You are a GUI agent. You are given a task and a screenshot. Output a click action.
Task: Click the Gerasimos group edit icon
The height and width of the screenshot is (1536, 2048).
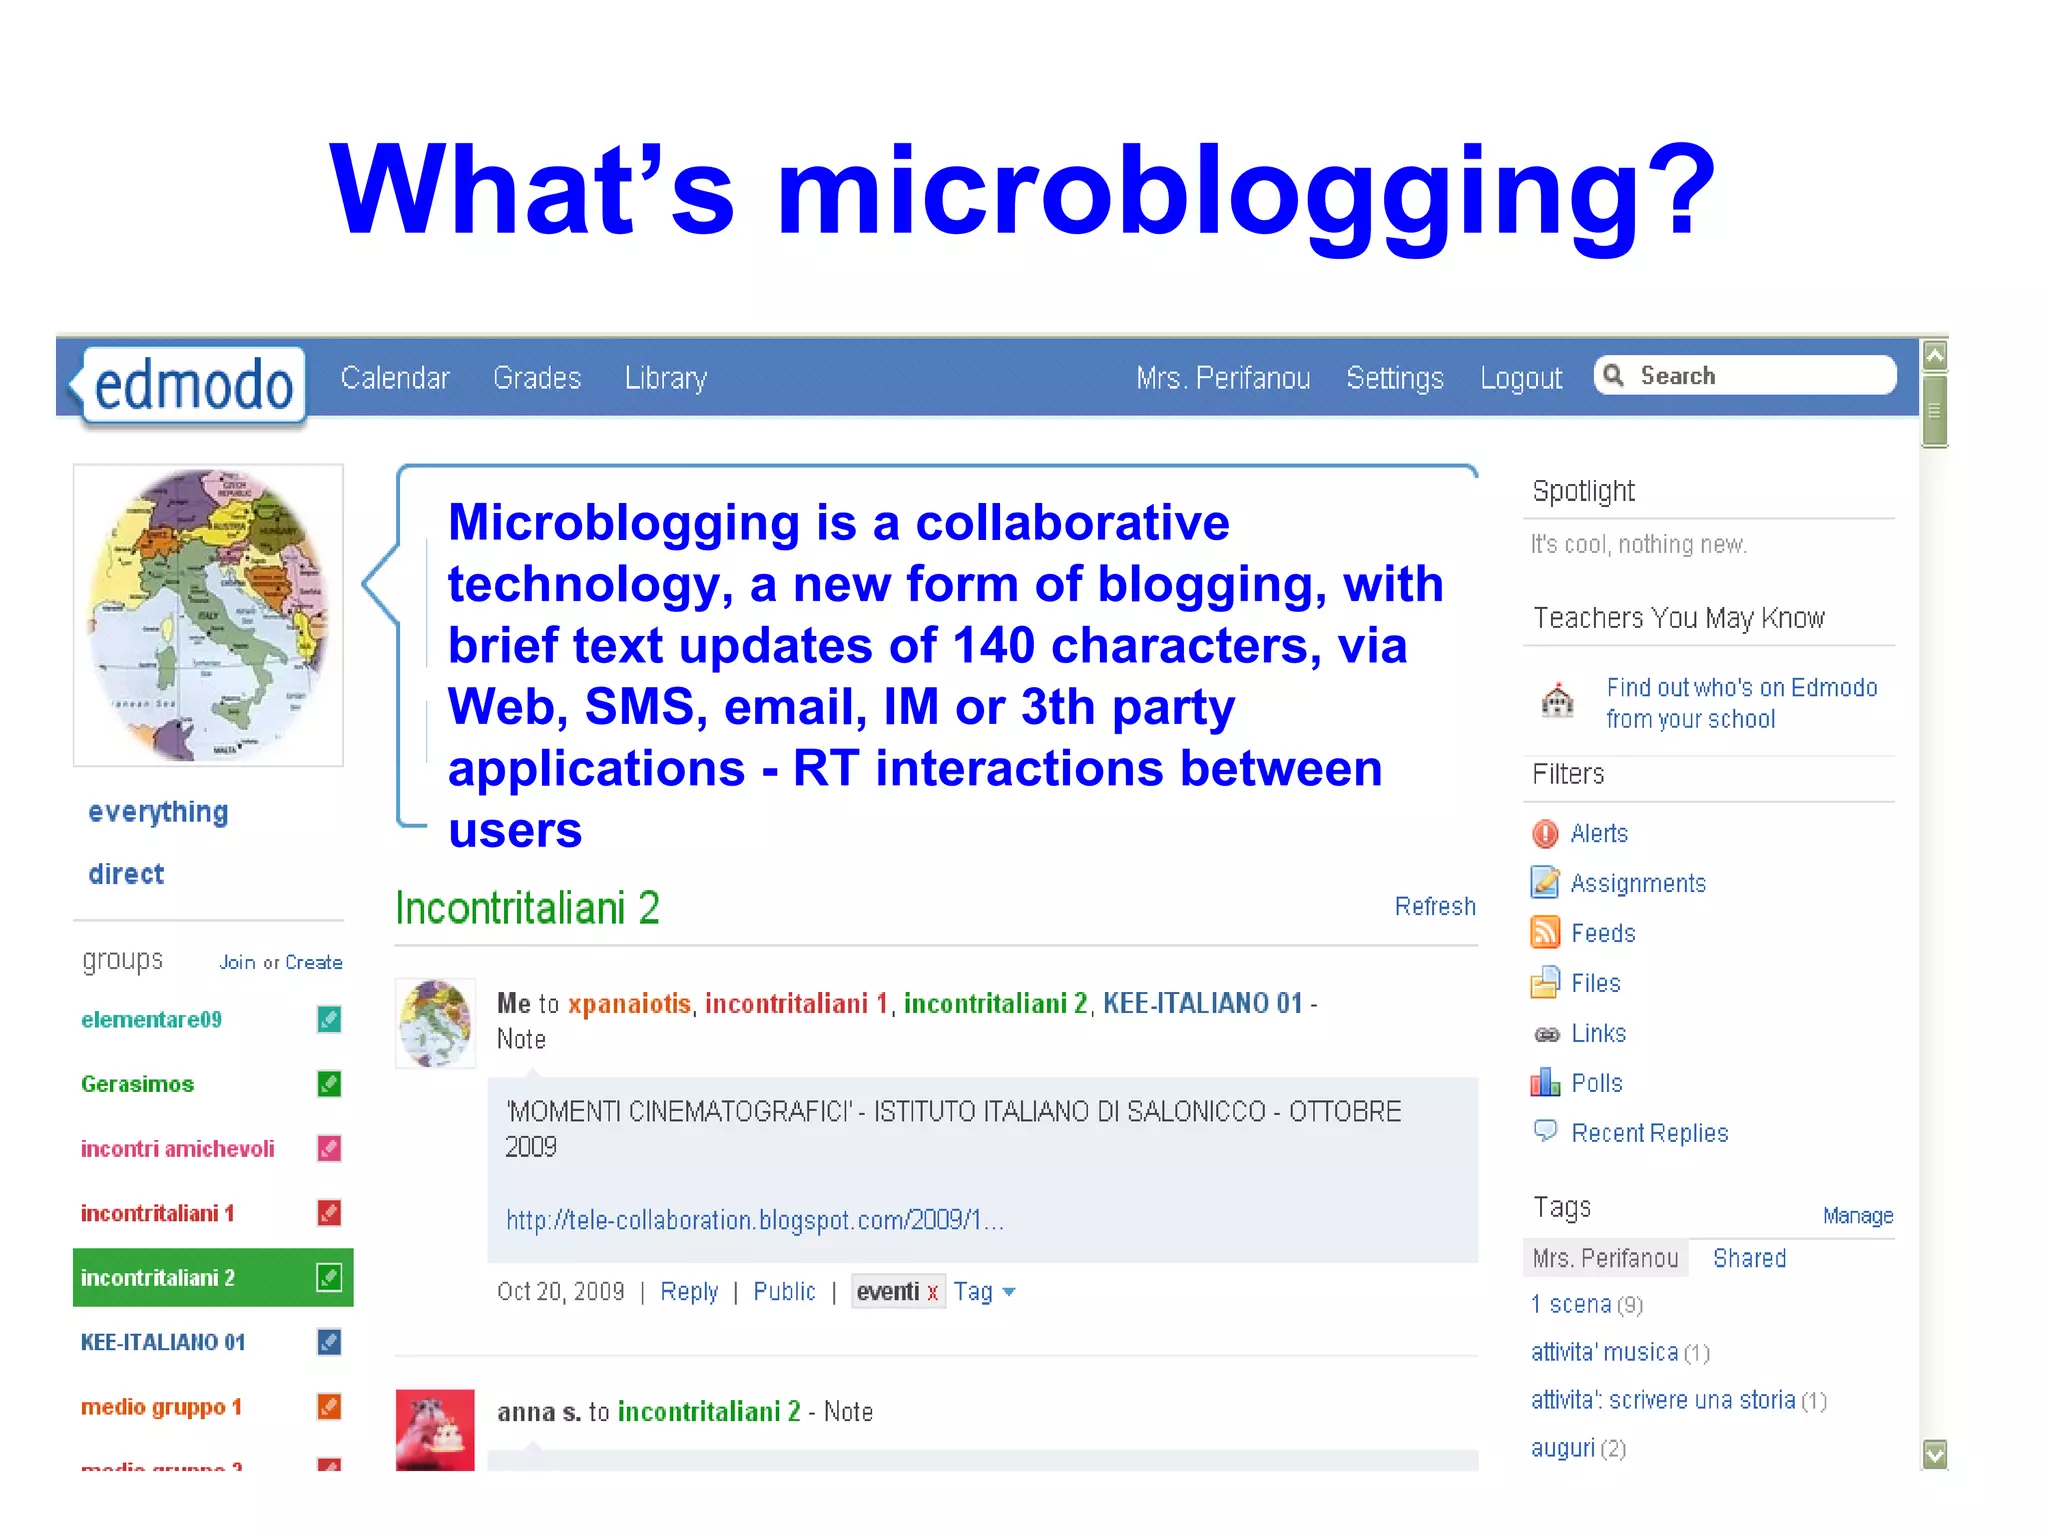pyautogui.click(x=329, y=1083)
